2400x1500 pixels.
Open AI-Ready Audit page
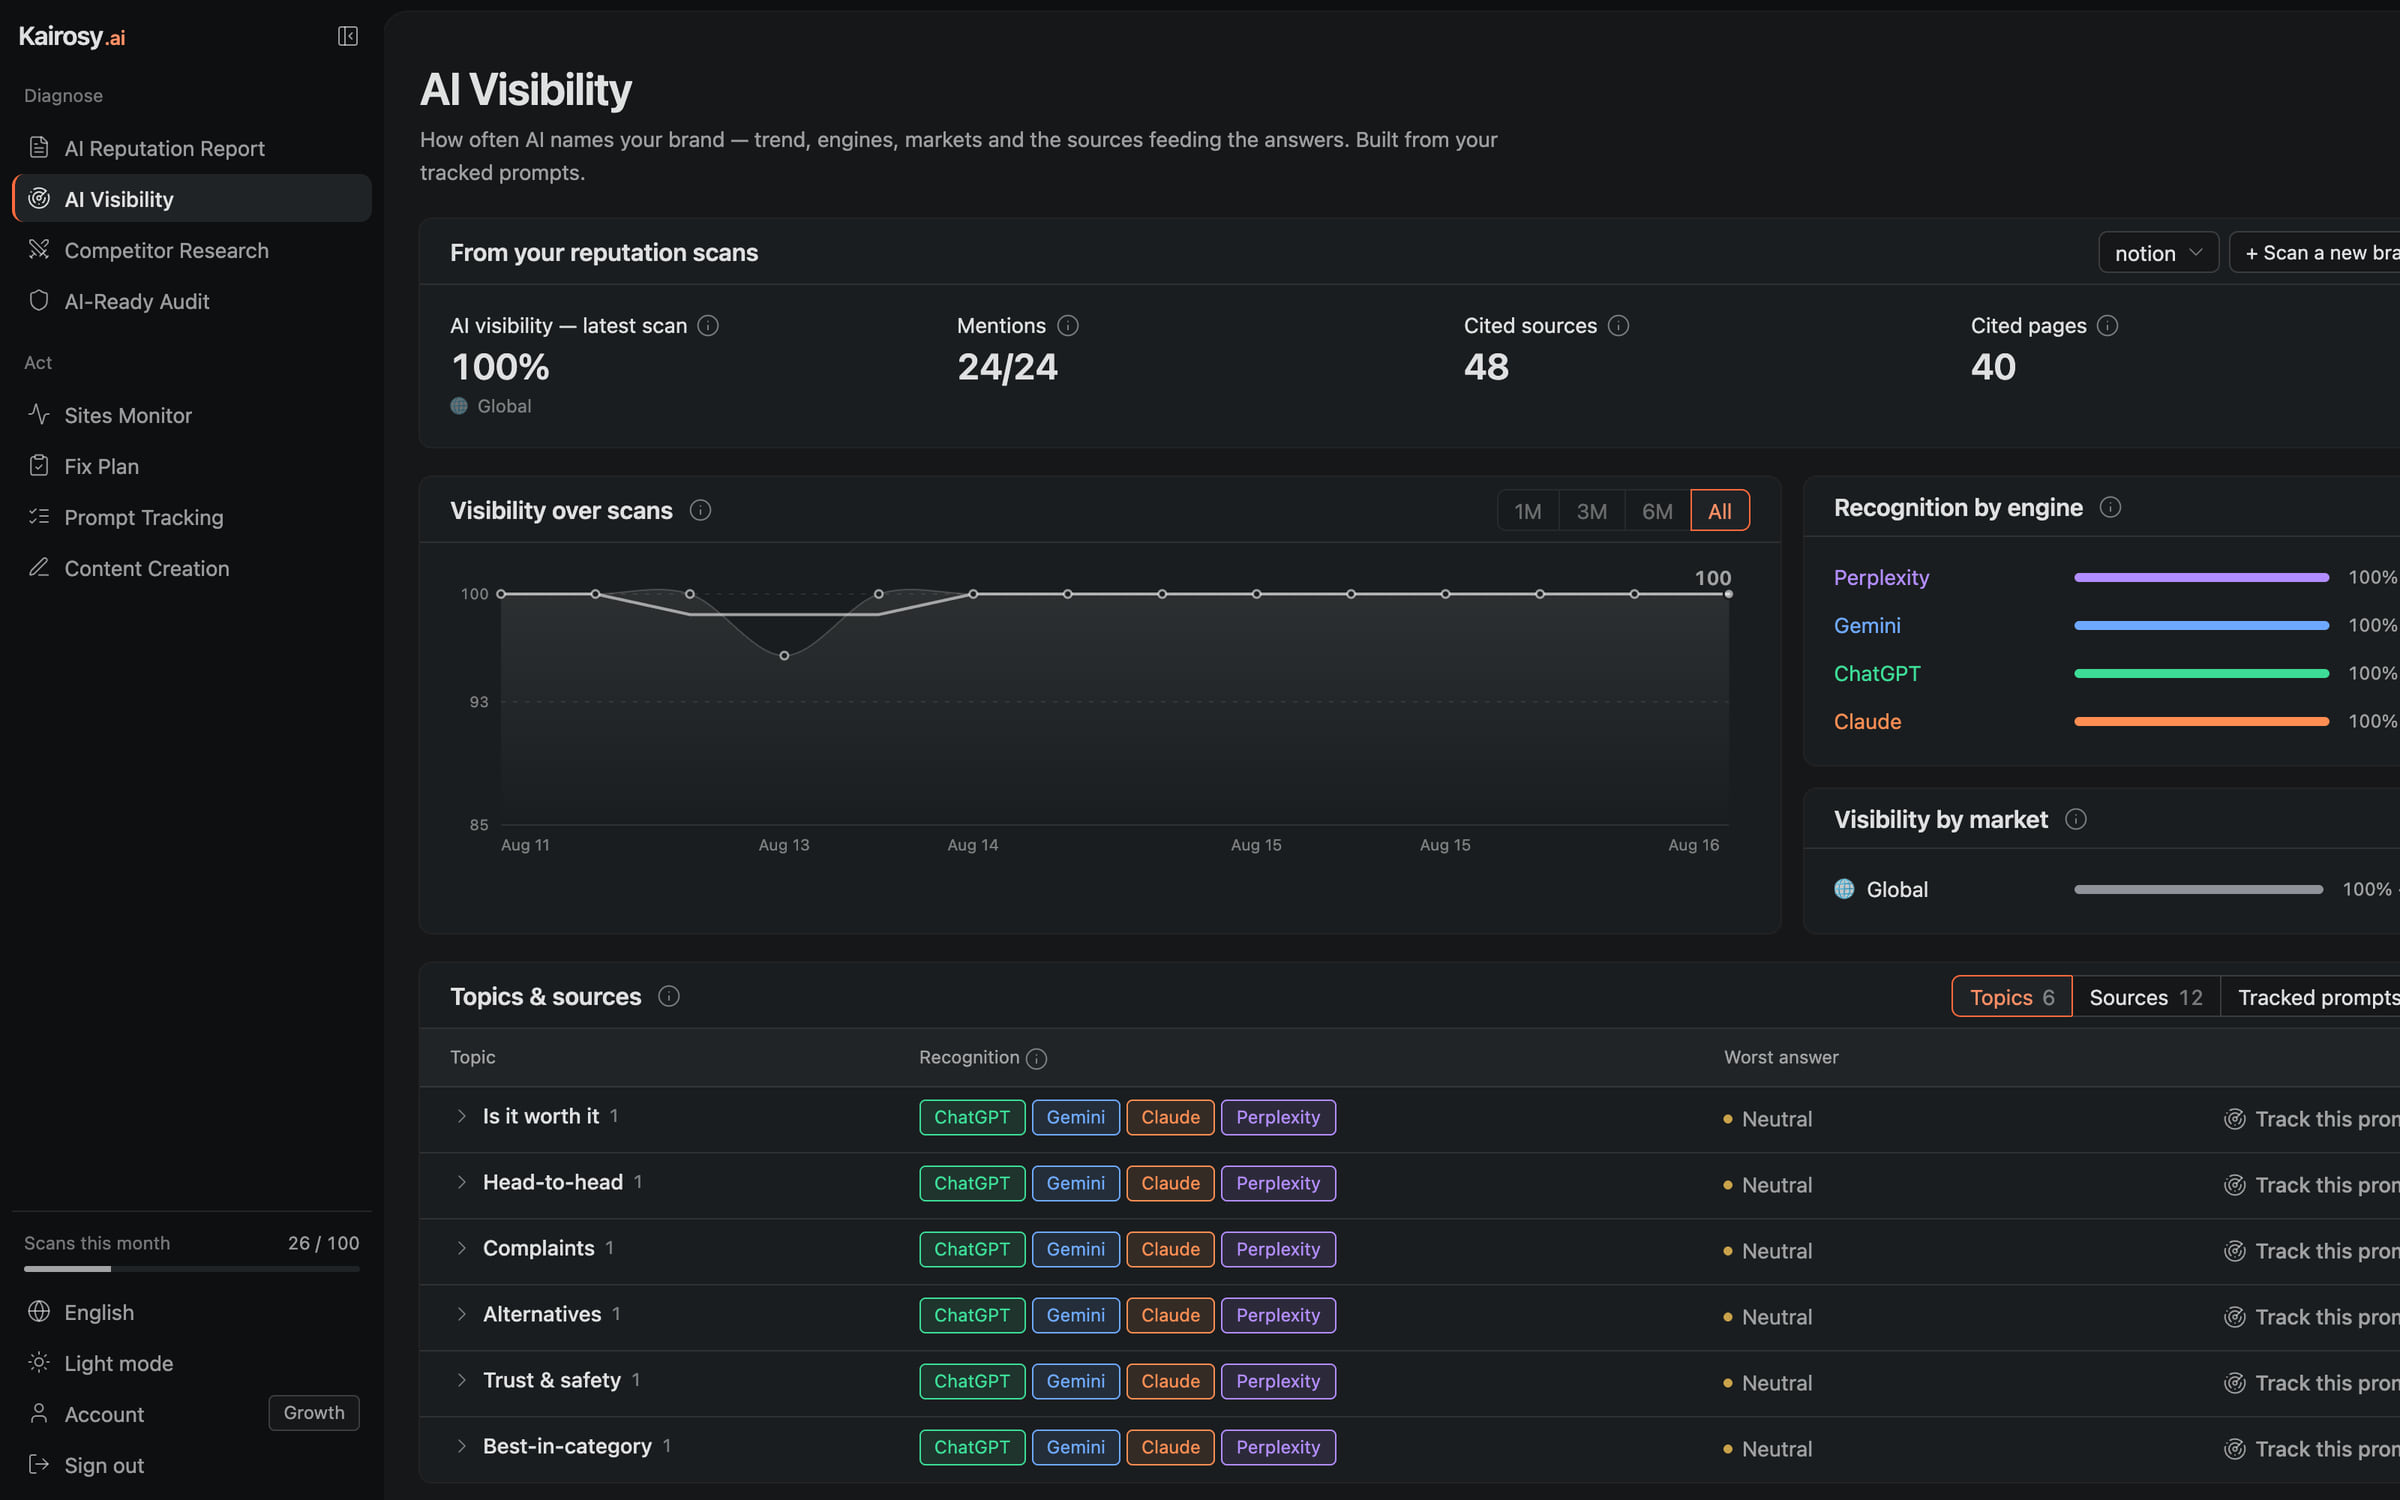pyautogui.click(x=192, y=301)
